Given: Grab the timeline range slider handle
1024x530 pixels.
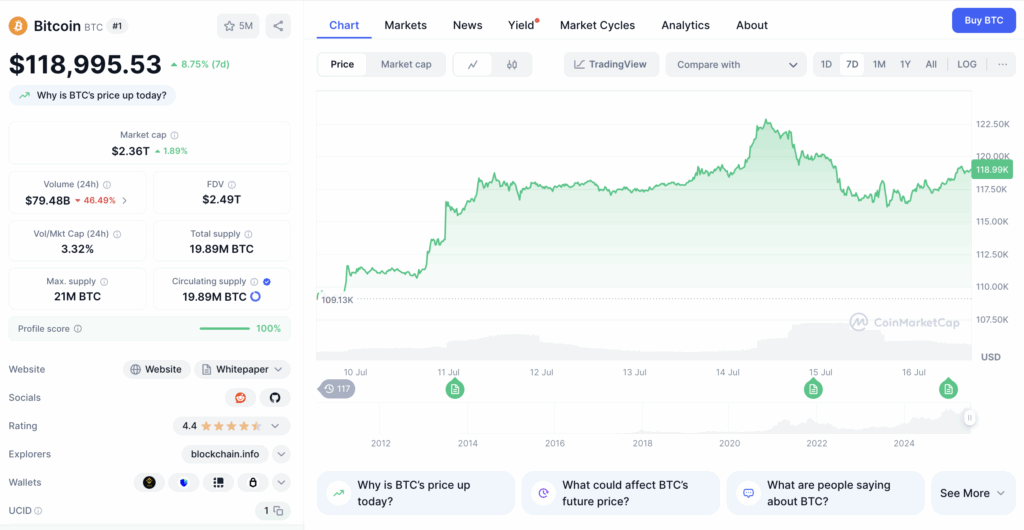Looking at the screenshot, I should pyautogui.click(x=970, y=418).
